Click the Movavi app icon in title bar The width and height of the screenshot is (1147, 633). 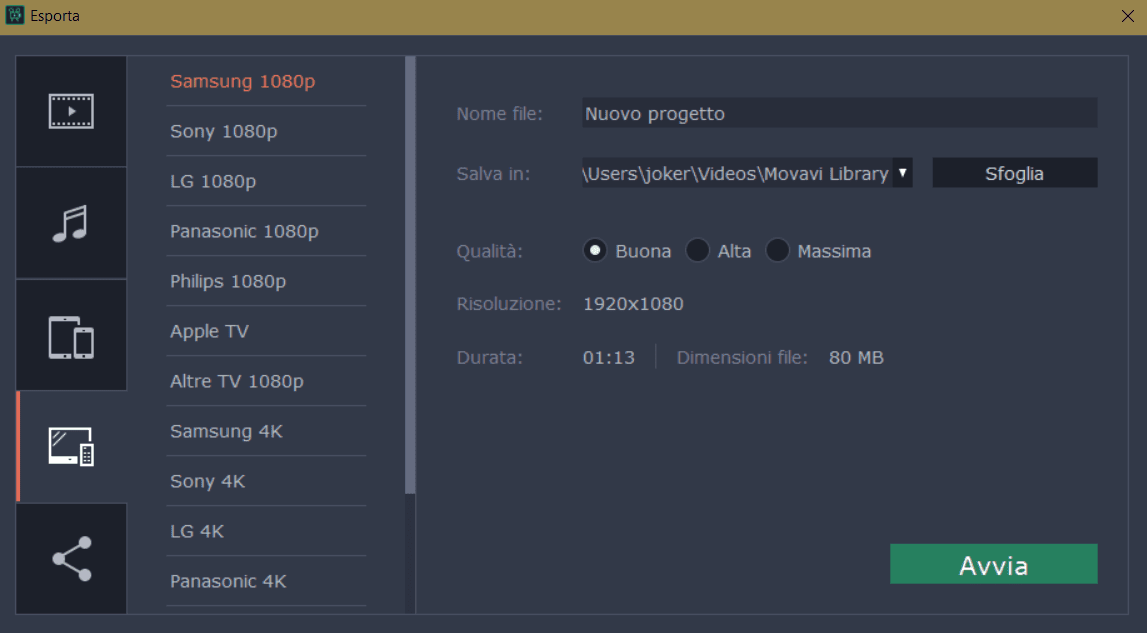pos(16,16)
